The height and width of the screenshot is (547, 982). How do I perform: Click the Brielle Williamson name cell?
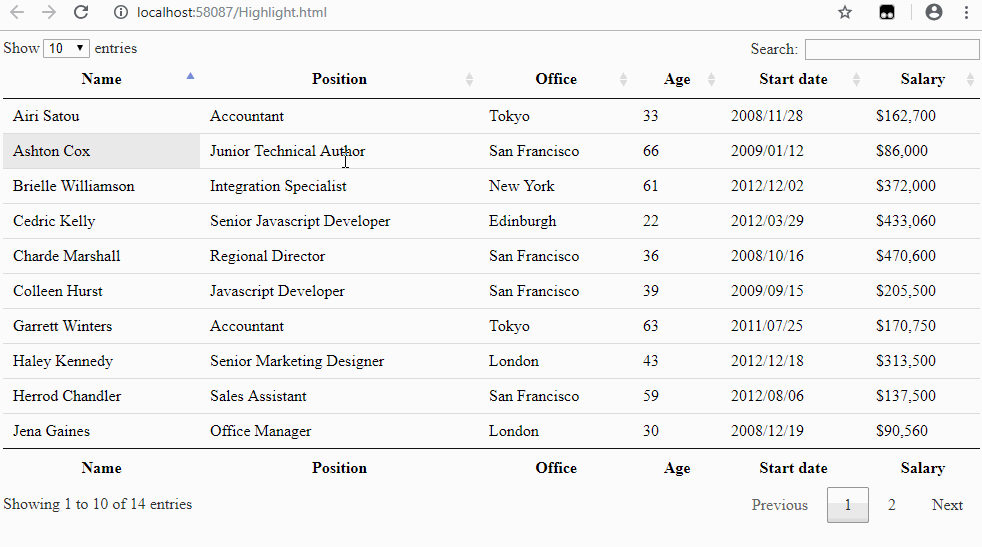[101, 186]
